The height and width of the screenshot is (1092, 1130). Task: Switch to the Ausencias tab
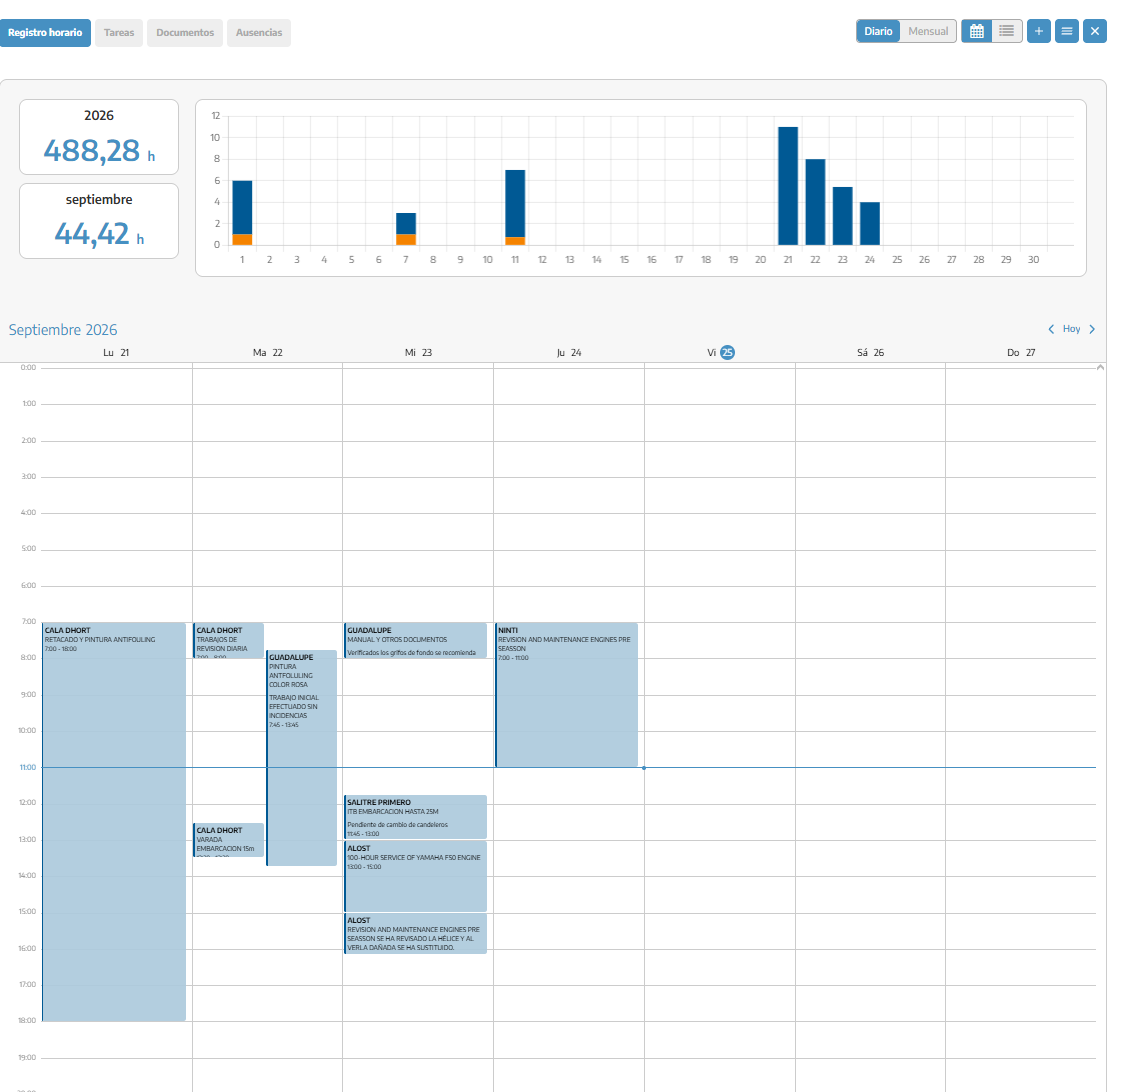coord(259,32)
